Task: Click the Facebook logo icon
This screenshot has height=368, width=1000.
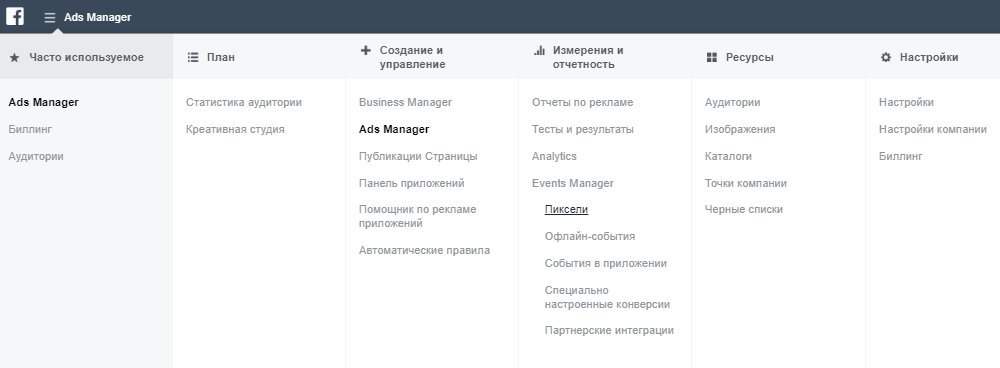Action: pyautogui.click(x=15, y=16)
